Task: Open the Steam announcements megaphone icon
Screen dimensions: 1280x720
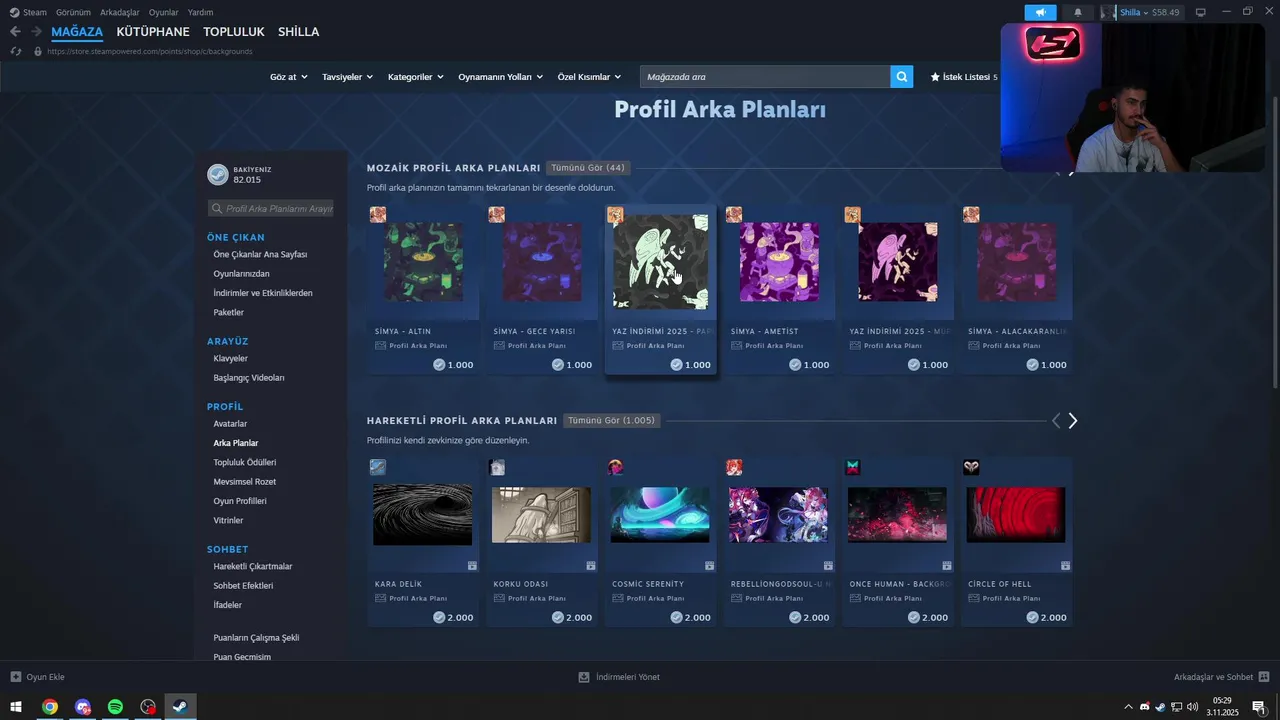Action: [x=1040, y=12]
